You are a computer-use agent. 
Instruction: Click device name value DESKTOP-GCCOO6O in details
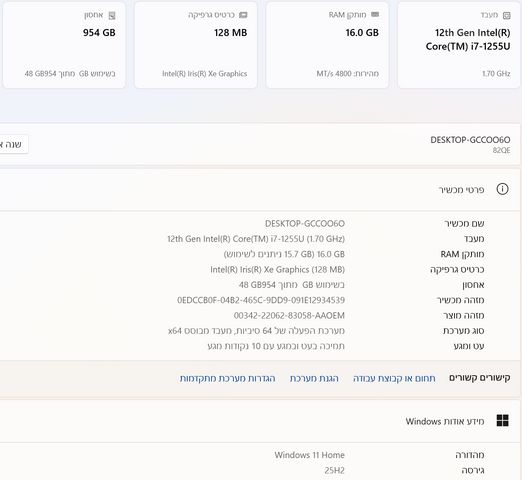(x=305, y=223)
